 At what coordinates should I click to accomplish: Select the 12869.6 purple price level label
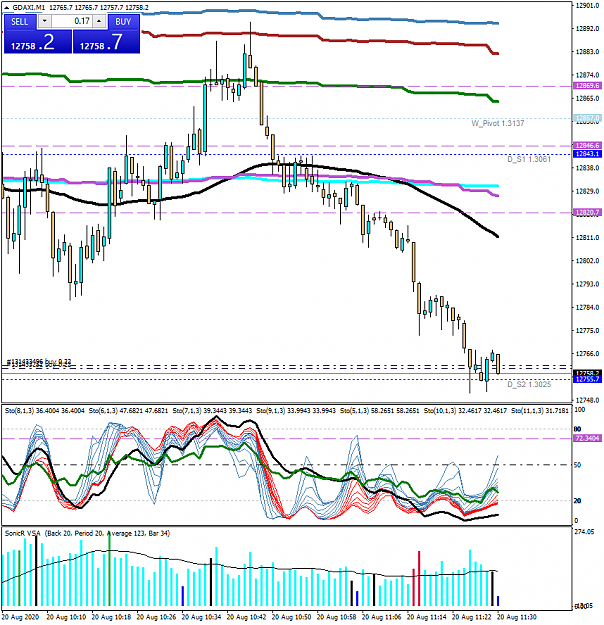pos(587,86)
